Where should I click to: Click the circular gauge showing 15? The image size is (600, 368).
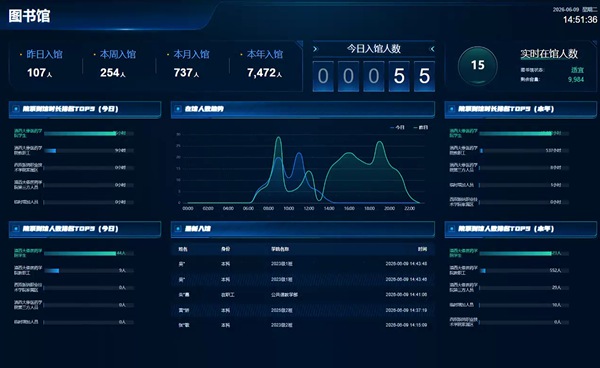478,65
